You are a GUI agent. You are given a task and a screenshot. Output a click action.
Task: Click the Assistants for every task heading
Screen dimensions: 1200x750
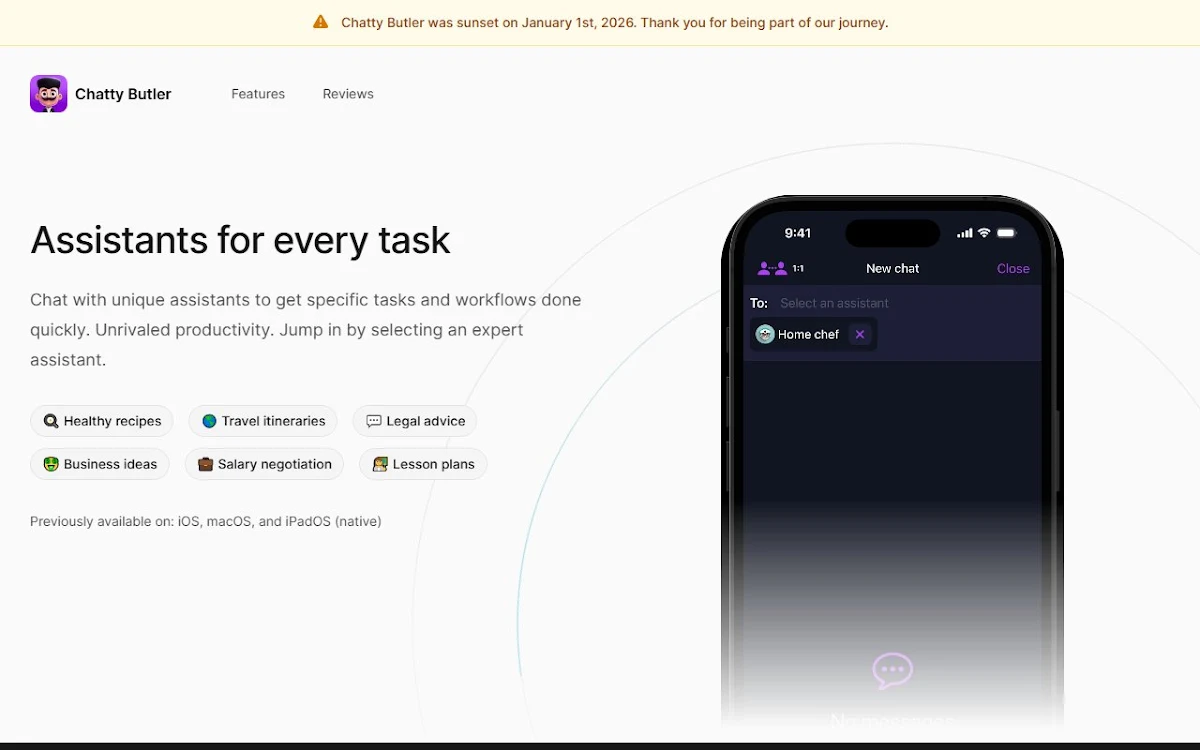(x=240, y=240)
